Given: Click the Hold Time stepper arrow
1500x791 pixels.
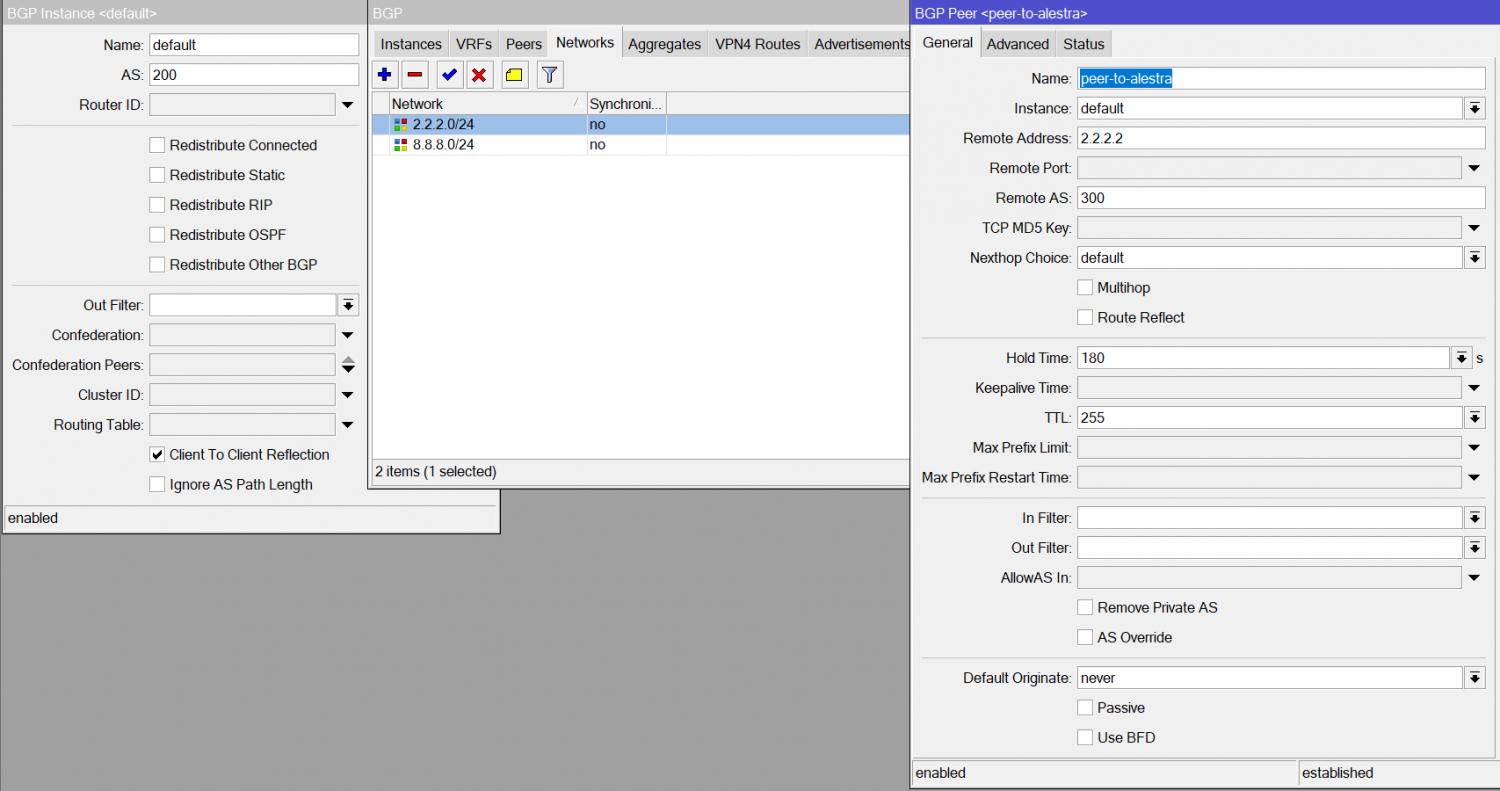Looking at the screenshot, I should pos(1461,358).
